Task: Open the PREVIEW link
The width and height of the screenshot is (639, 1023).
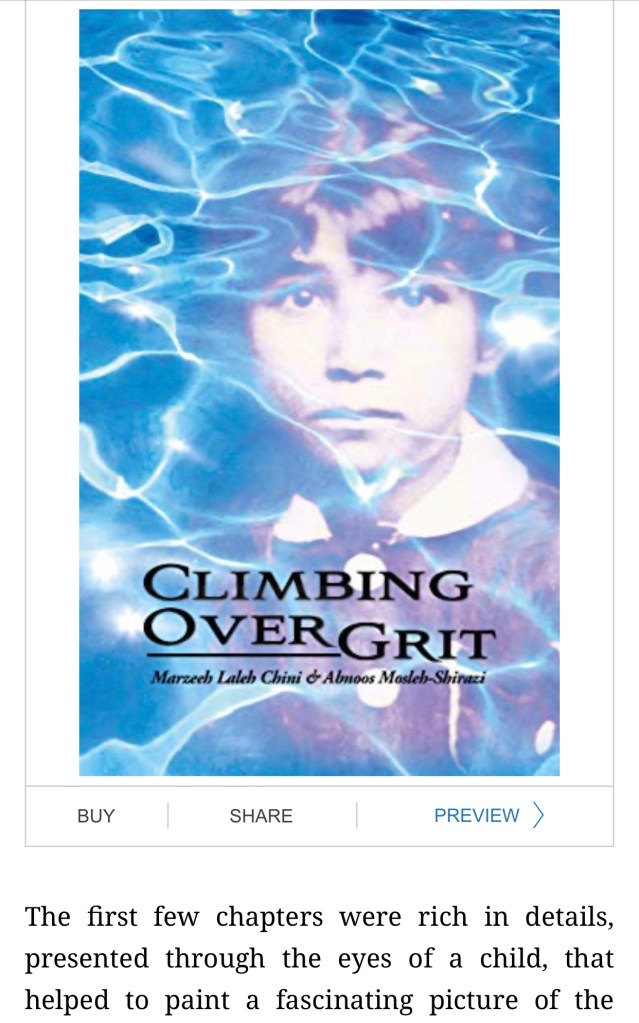Action: click(477, 816)
